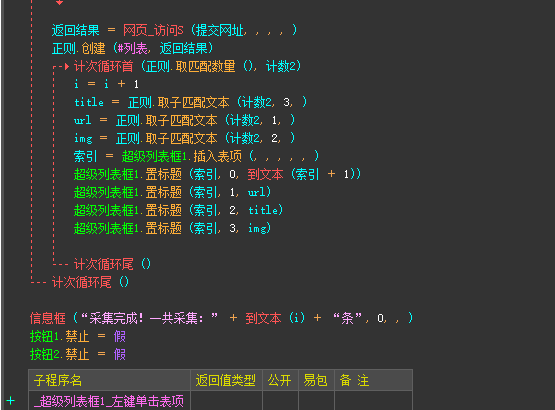The height and width of the screenshot is (410, 555).
Task: Click the line i = i + 1
Action: point(106,84)
